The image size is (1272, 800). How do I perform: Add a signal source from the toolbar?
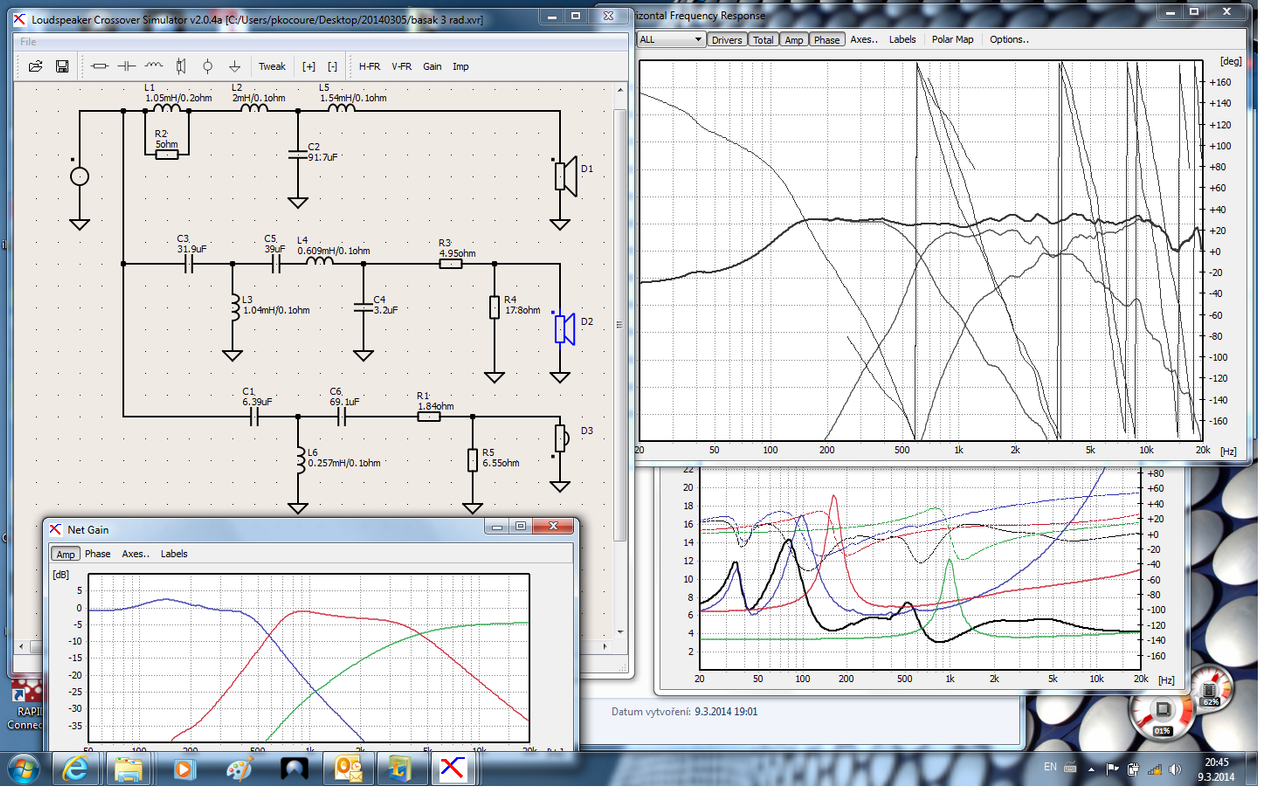coord(207,67)
